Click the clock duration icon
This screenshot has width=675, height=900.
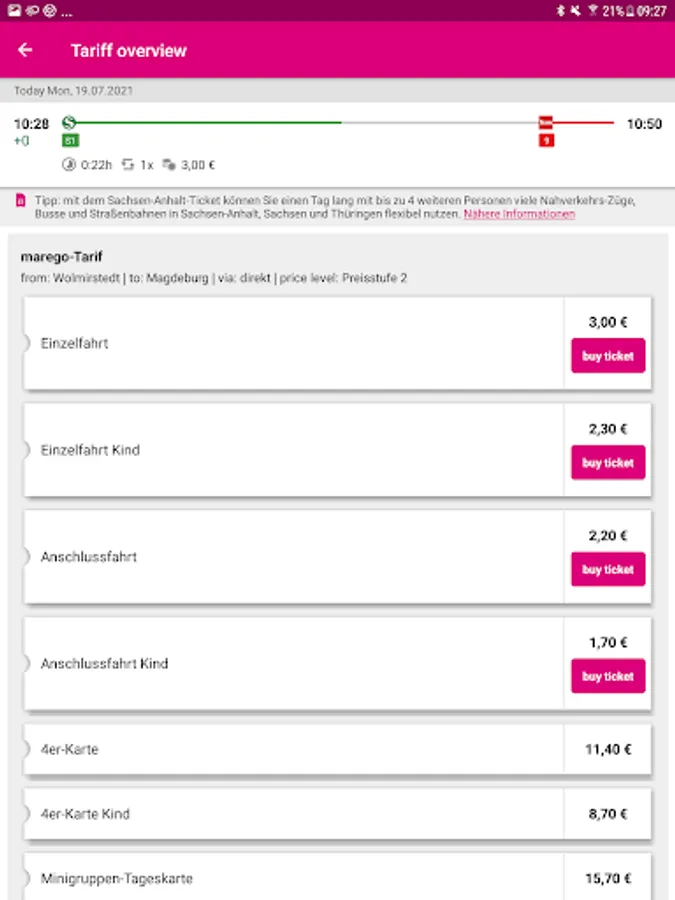[x=69, y=165]
